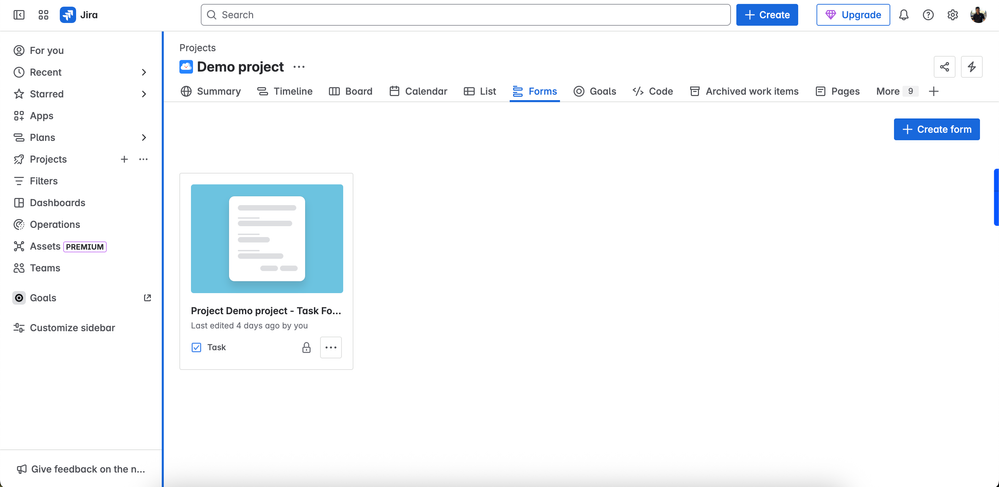Create a project with sidebar plus icon
Viewport: 999px width, 487px height.
point(124,159)
